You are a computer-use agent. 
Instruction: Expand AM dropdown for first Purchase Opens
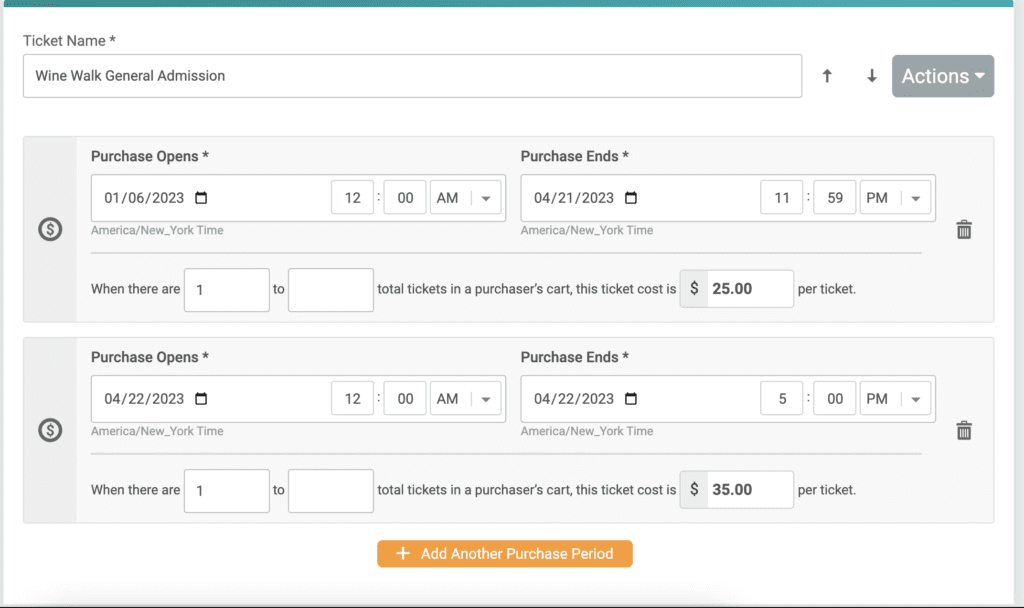click(x=465, y=198)
